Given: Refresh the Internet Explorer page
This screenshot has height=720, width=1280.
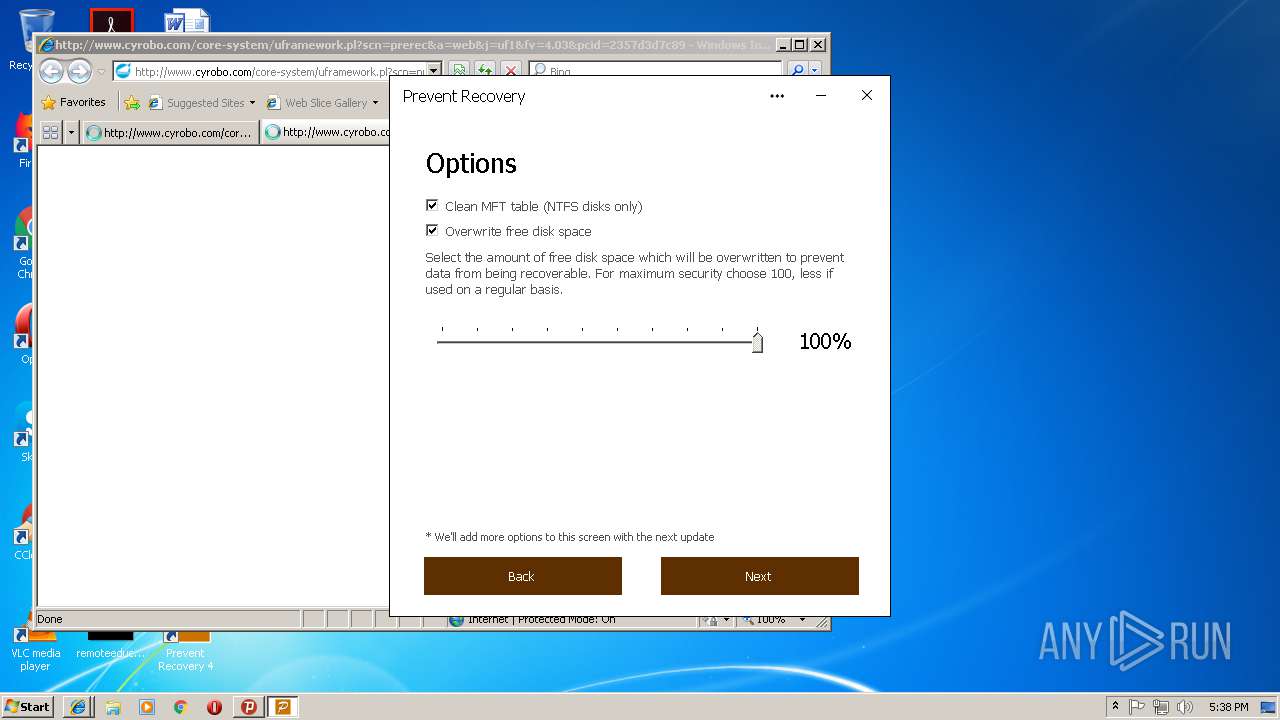Looking at the screenshot, I should pyautogui.click(x=485, y=71).
